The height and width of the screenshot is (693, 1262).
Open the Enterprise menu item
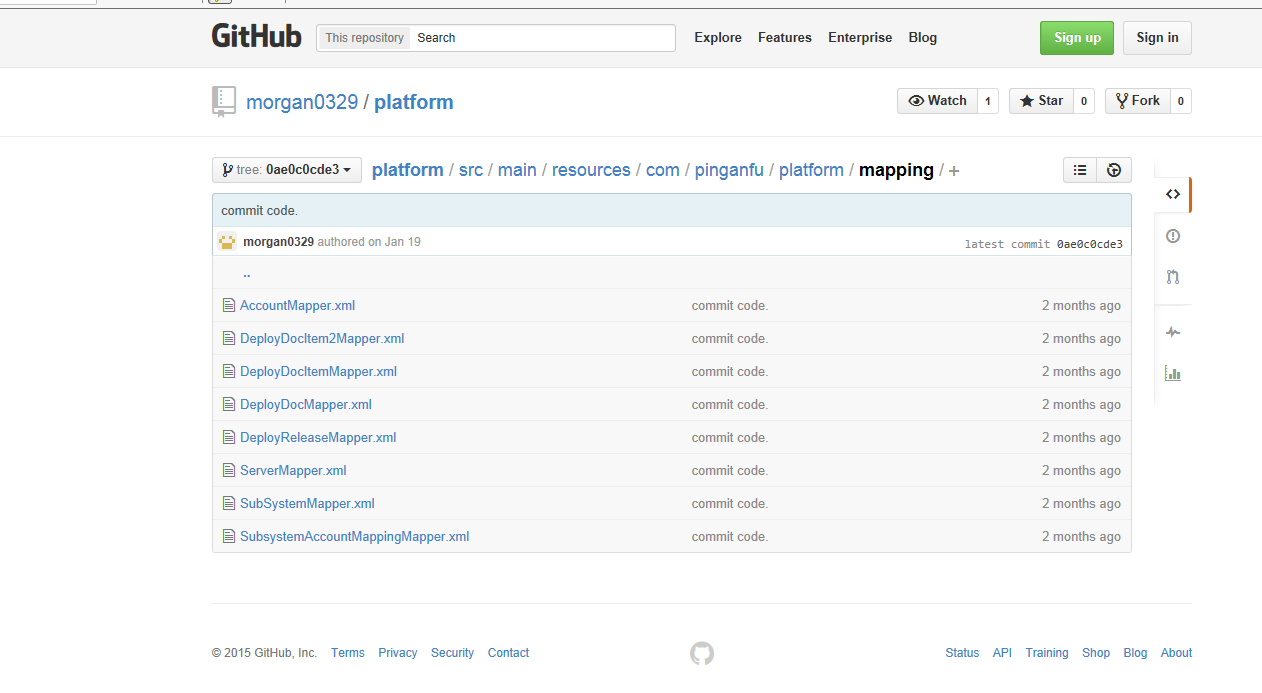860,37
